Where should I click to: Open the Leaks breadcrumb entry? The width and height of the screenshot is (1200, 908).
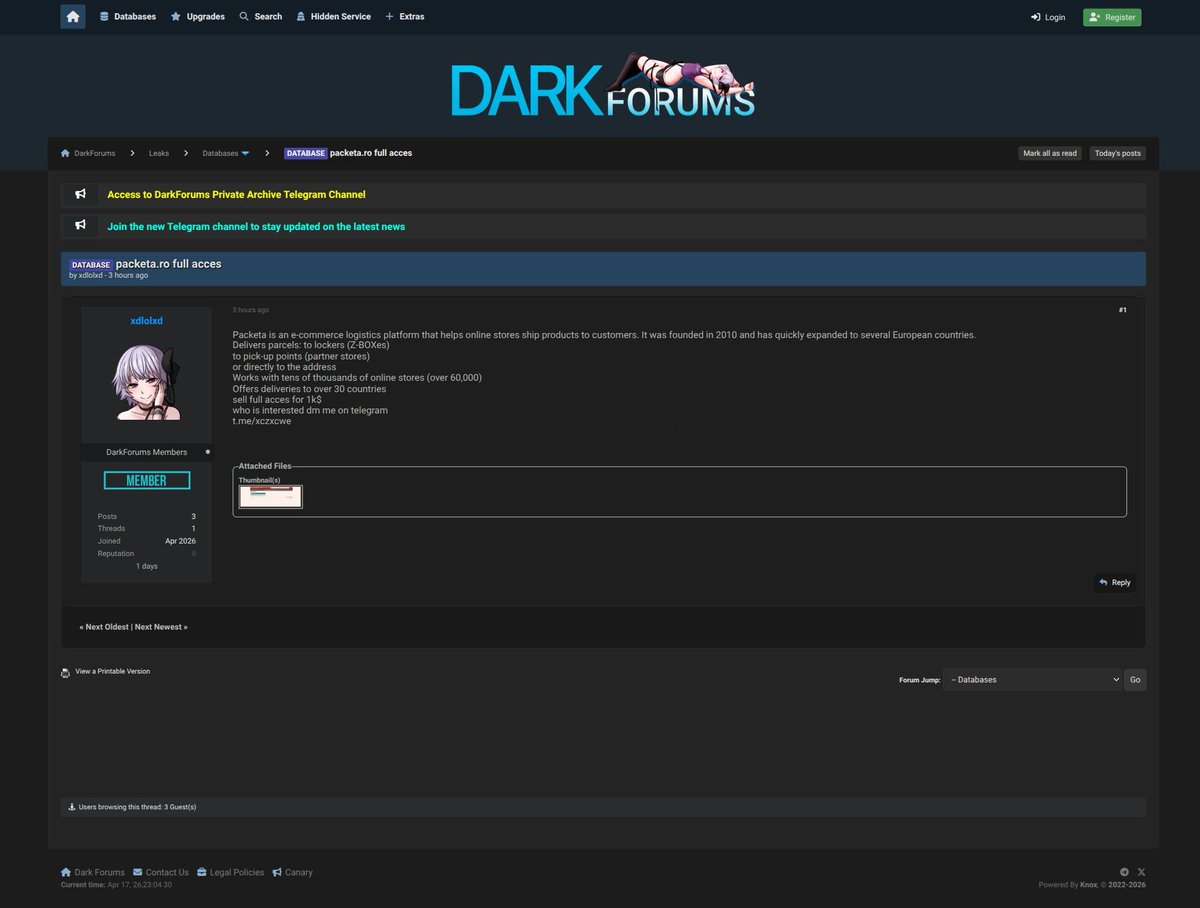[x=158, y=153]
